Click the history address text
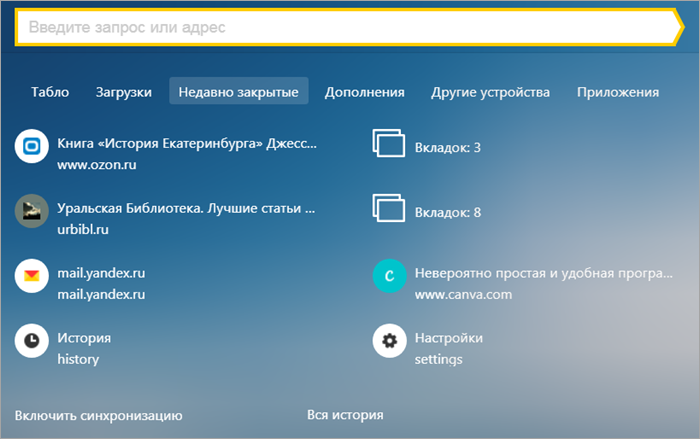This screenshot has height=439, width=700. [x=78, y=359]
